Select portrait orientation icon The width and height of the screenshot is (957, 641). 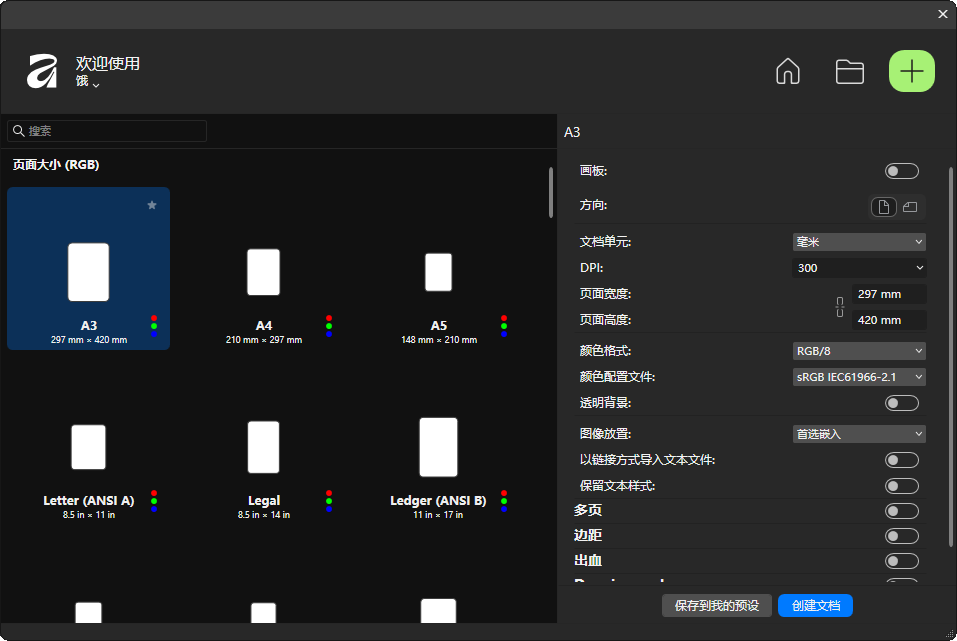(883, 207)
